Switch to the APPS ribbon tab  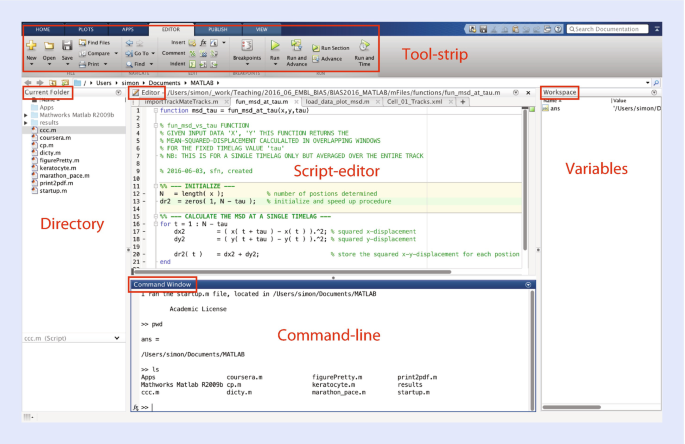tap(128, 29)
